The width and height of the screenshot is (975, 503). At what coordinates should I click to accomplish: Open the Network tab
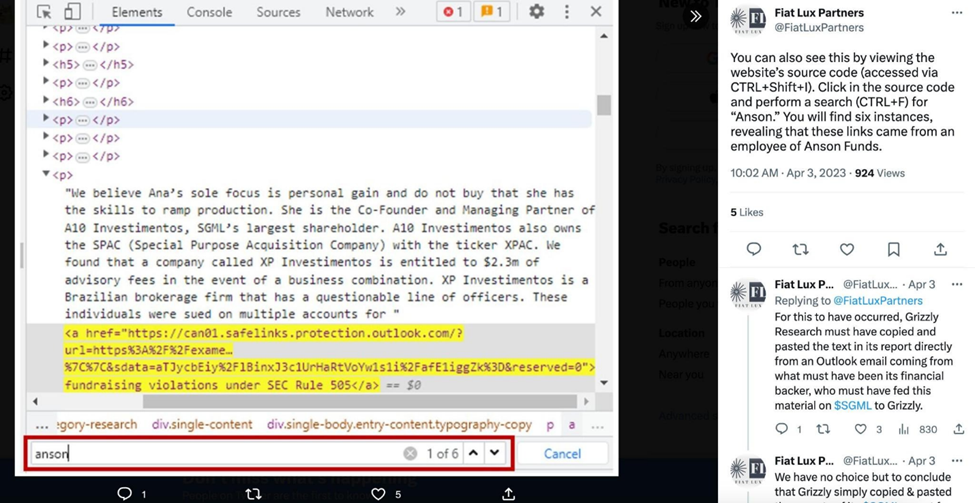coord(349,12)
